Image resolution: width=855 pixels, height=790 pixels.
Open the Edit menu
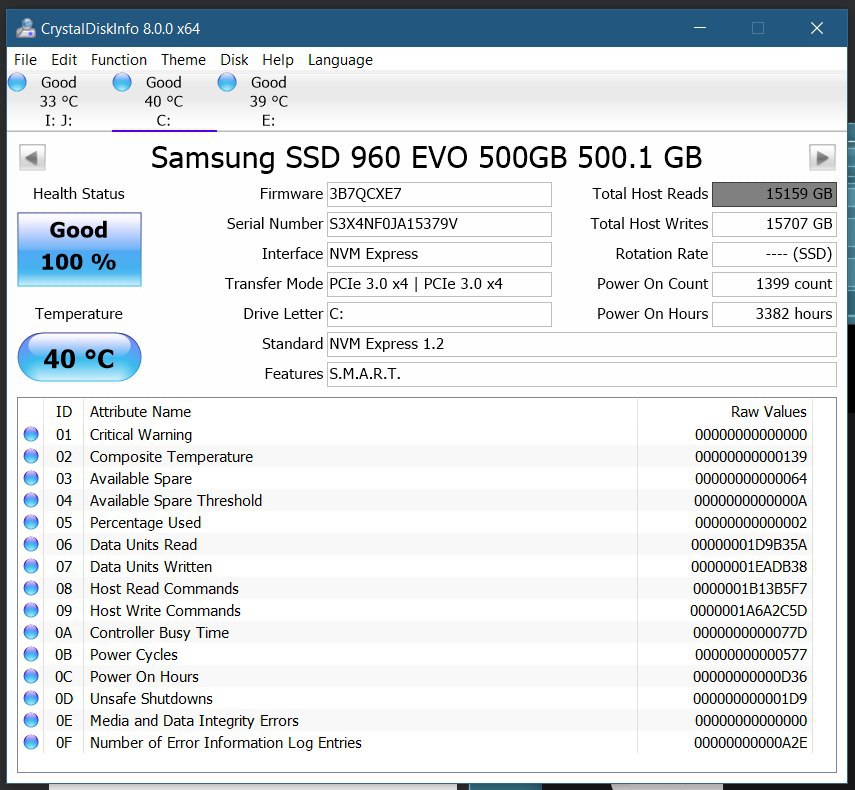[x=64, y=59]
